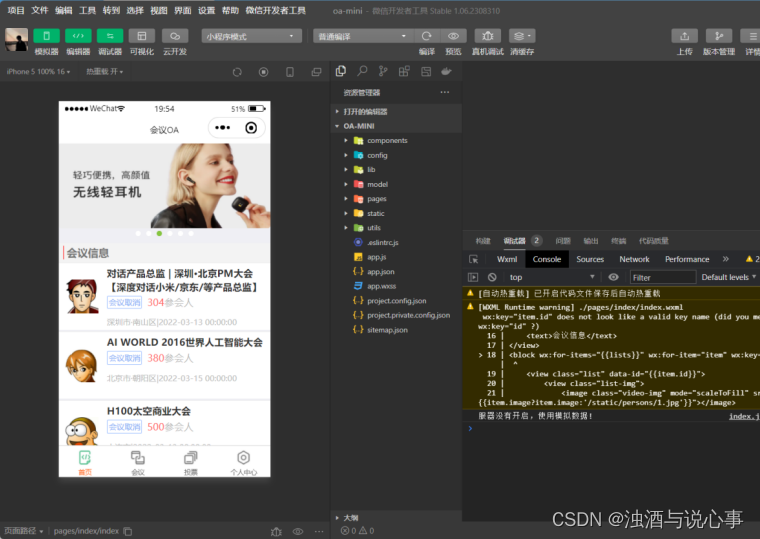Open the 文件 menu
Image resolution: width=760 pixels, height=539 pixels.
click(40, 10)
